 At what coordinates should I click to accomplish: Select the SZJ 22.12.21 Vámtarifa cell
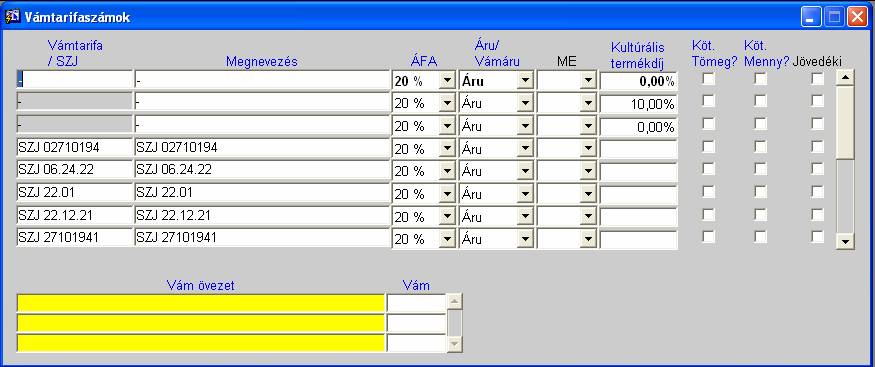[x=74, y=215]
